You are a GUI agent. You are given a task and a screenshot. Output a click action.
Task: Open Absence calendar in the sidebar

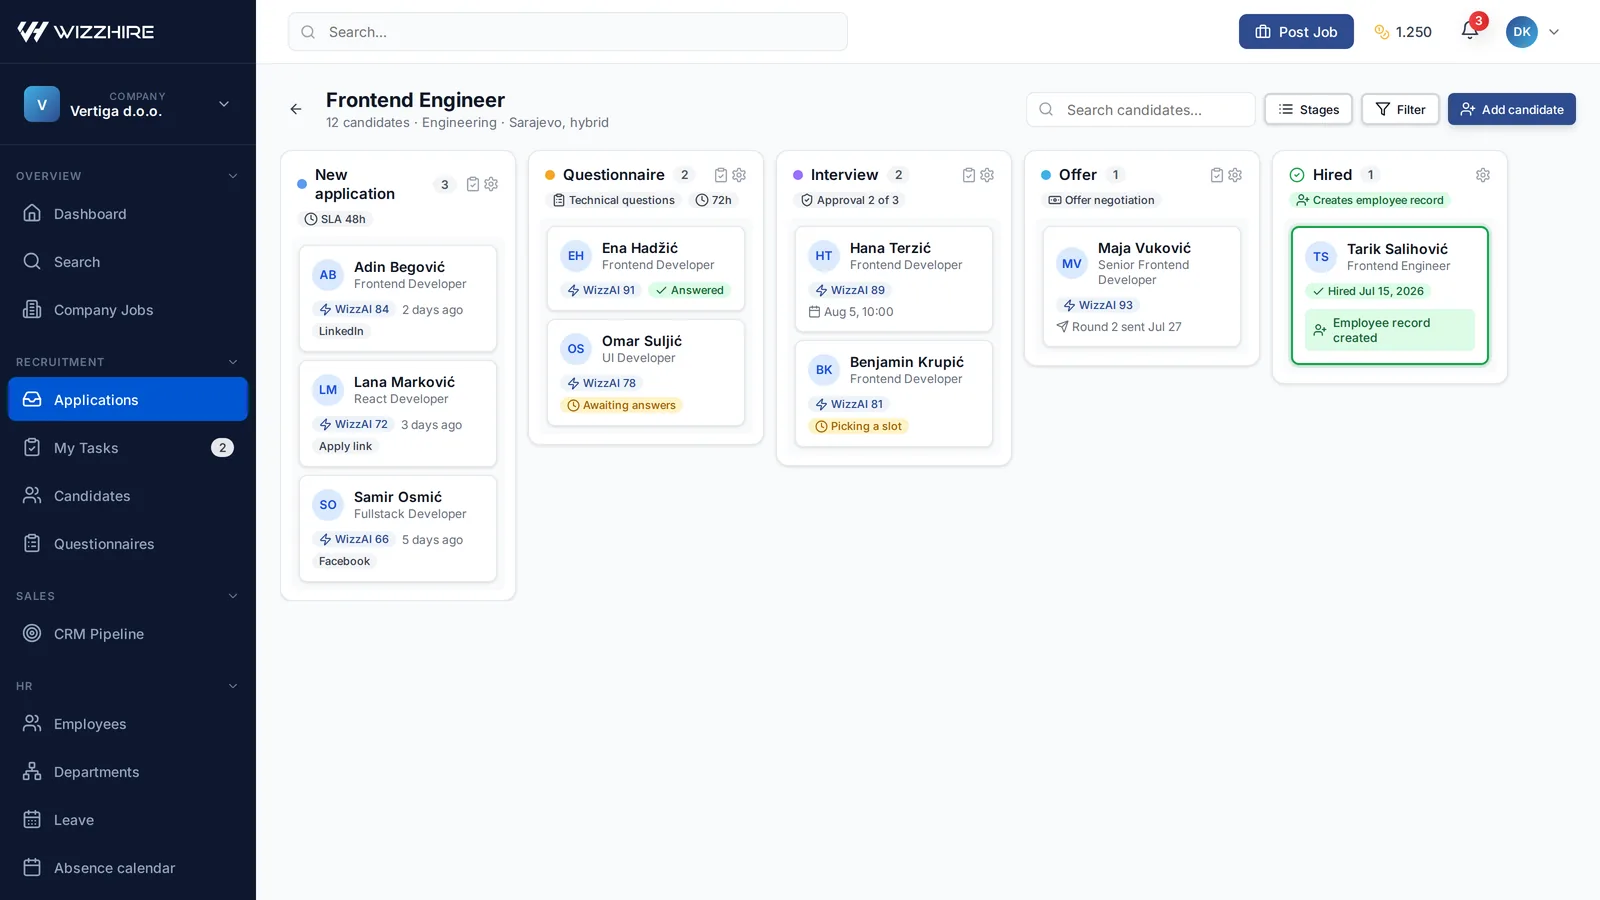point(128,868)
